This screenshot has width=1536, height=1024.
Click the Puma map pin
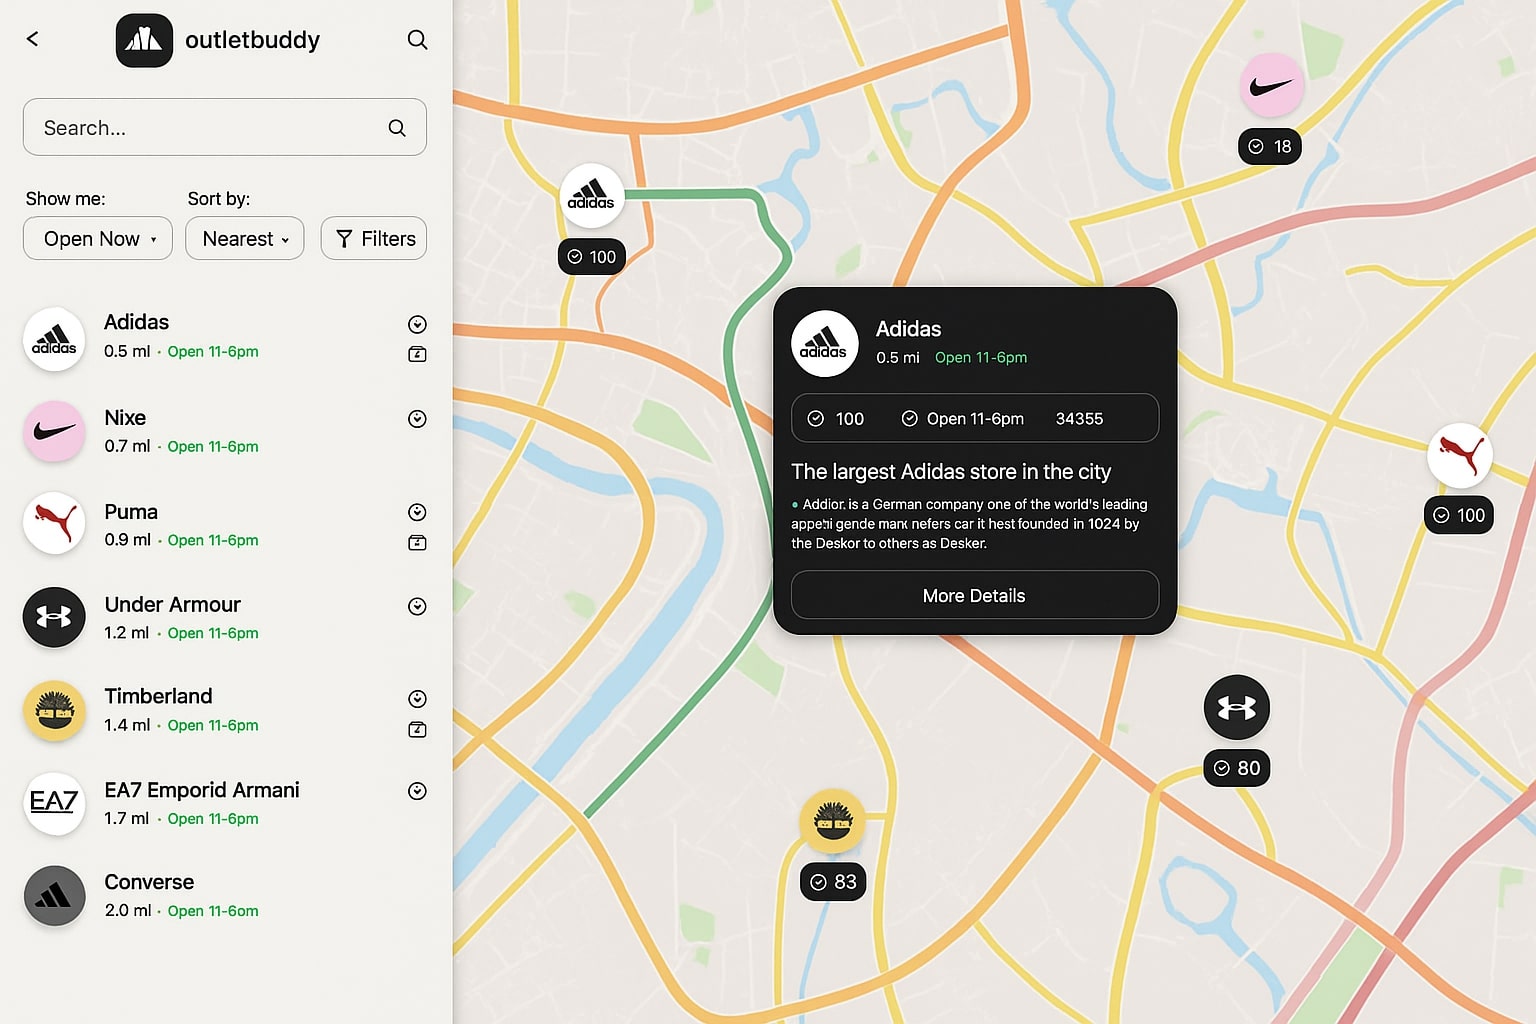(x=1460, y=456)
